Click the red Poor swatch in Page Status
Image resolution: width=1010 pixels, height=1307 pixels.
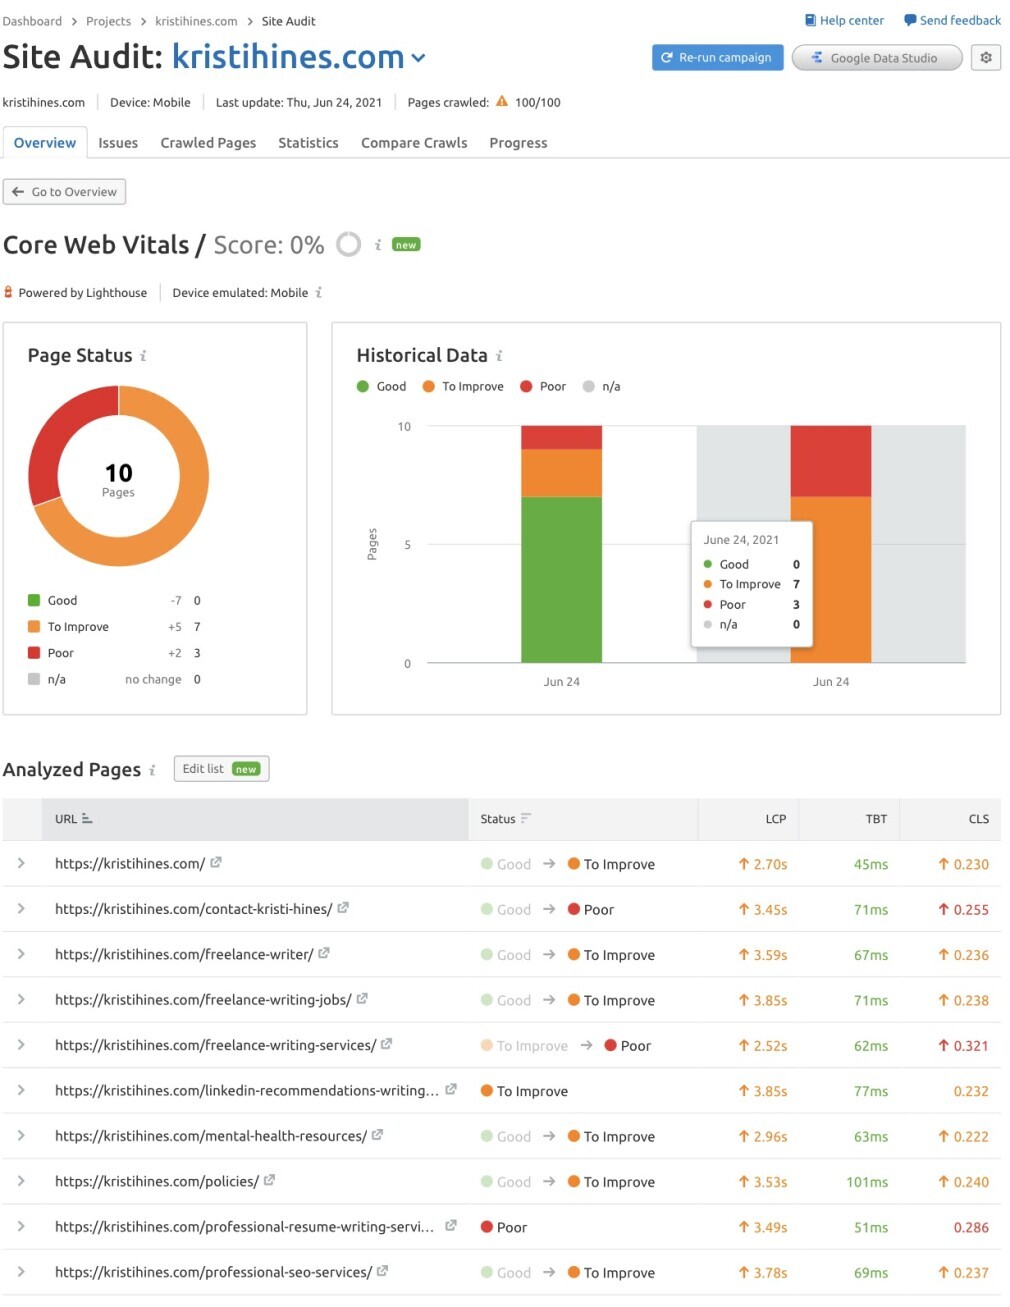[x=34, y=653]
